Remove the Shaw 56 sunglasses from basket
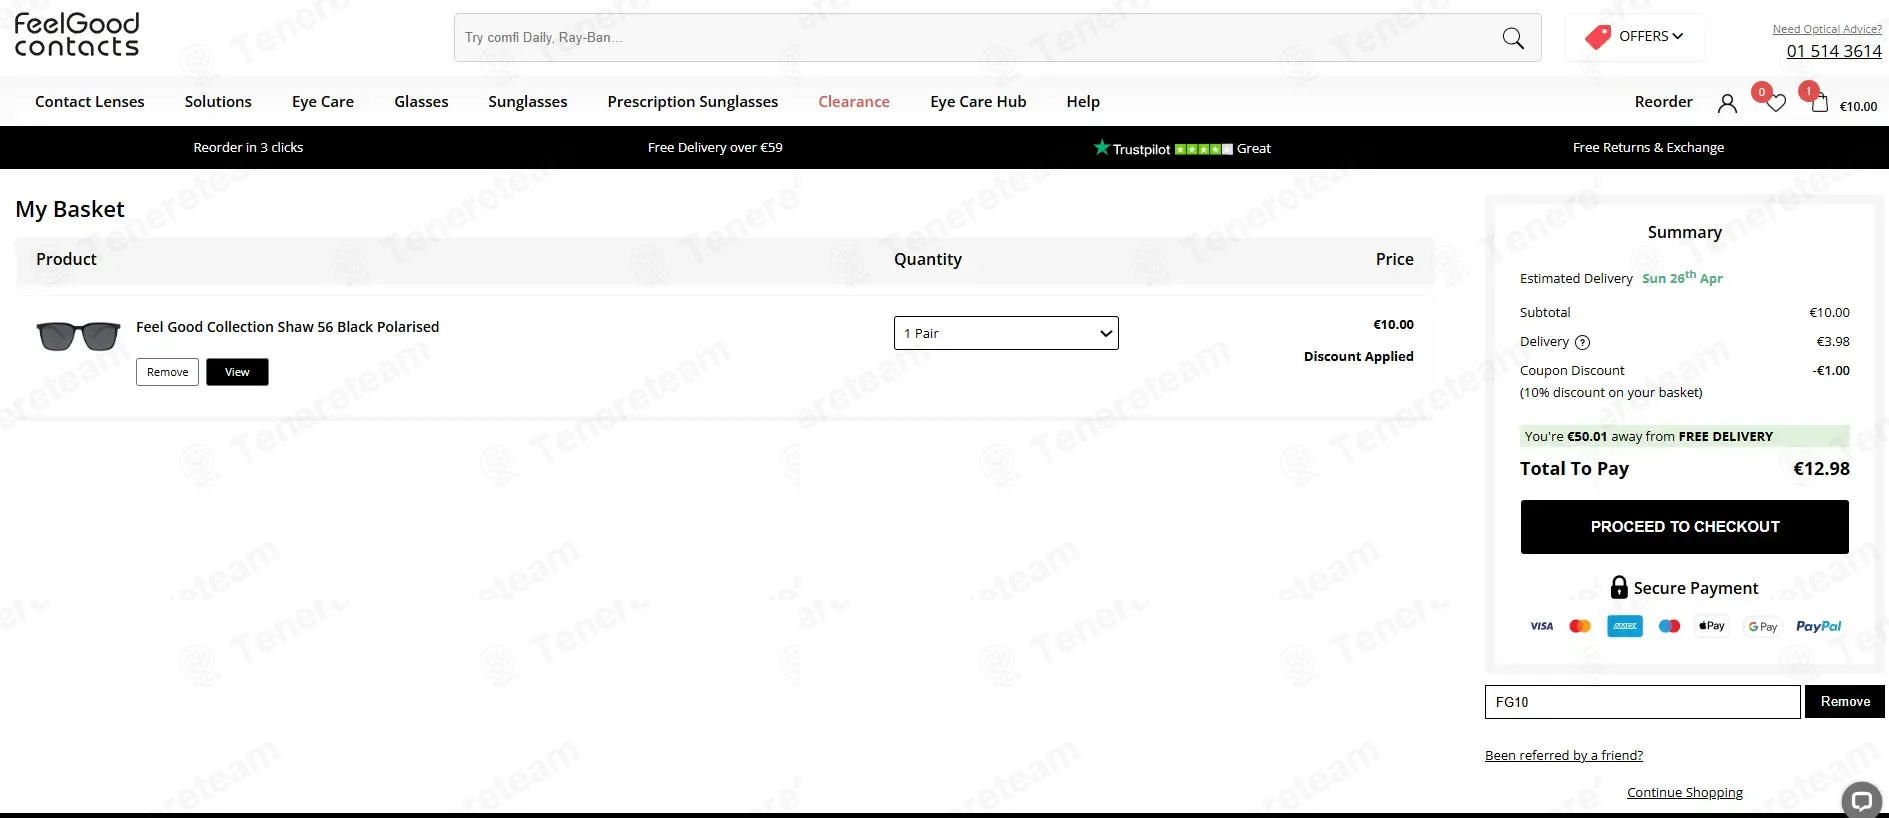This screenshot has height=818, width=1889. tap(167, 372)
